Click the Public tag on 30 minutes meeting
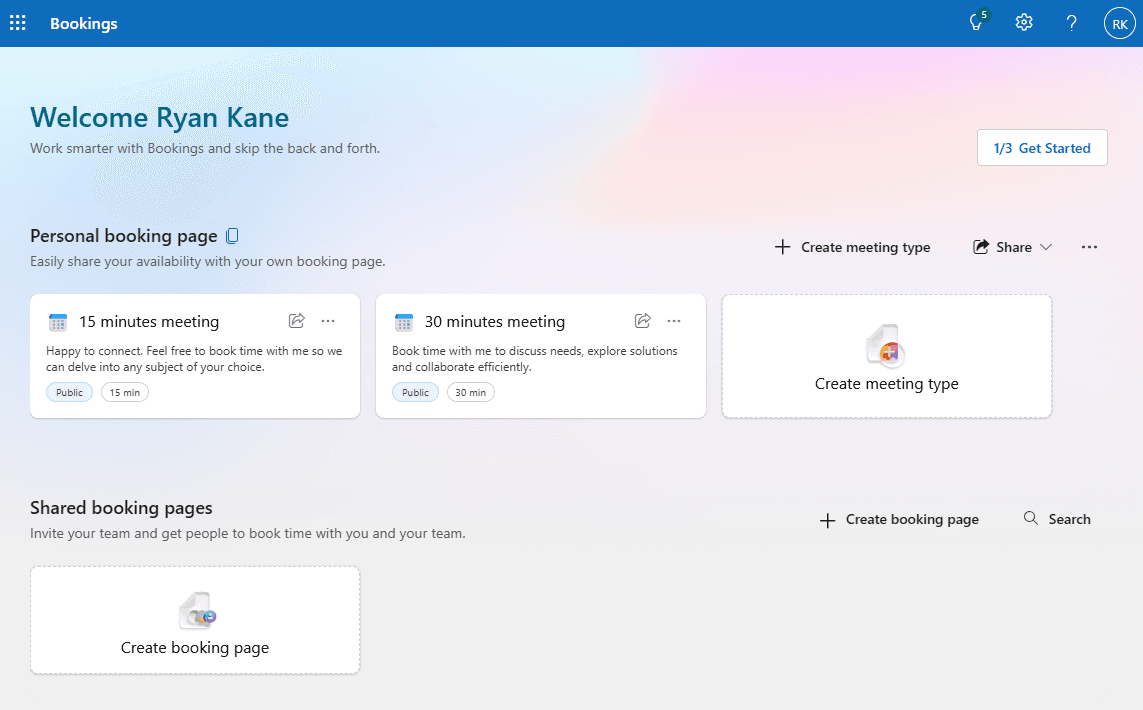The width and height of the screenshot is (1143, 710). (416, 392)
